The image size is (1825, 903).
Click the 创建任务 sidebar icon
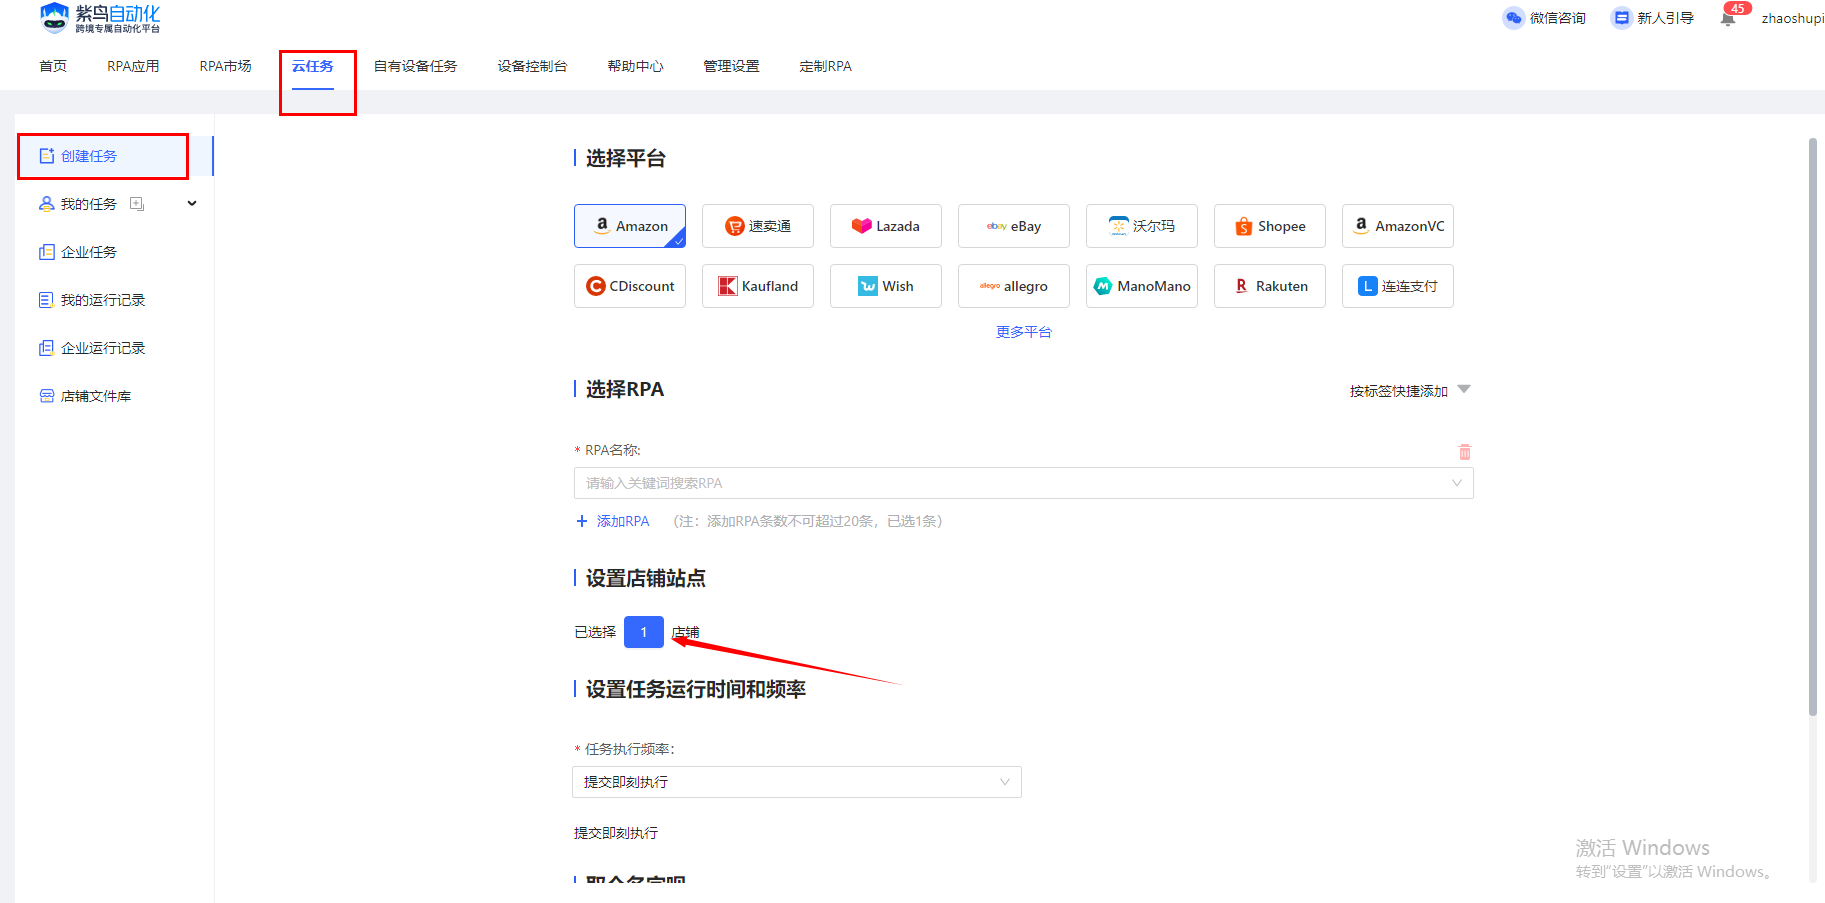47,156
